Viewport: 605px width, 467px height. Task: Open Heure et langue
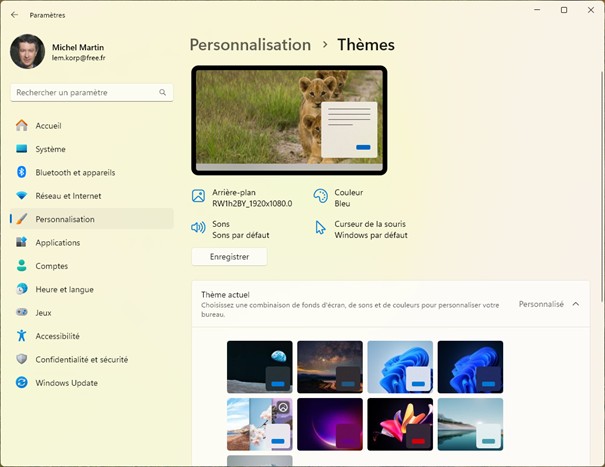(92, 289)
